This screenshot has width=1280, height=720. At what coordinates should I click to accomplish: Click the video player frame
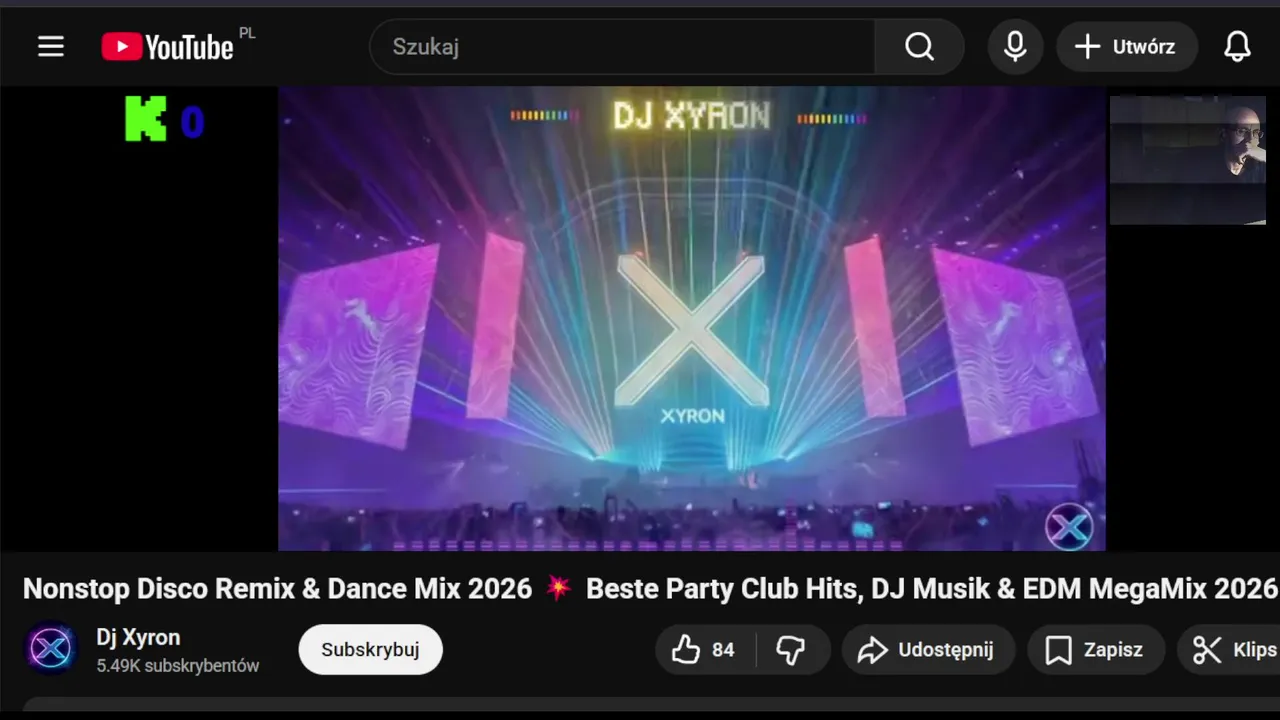[692, 318]
